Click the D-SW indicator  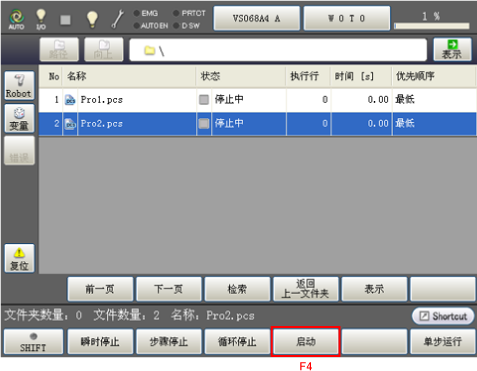point(187,26)
